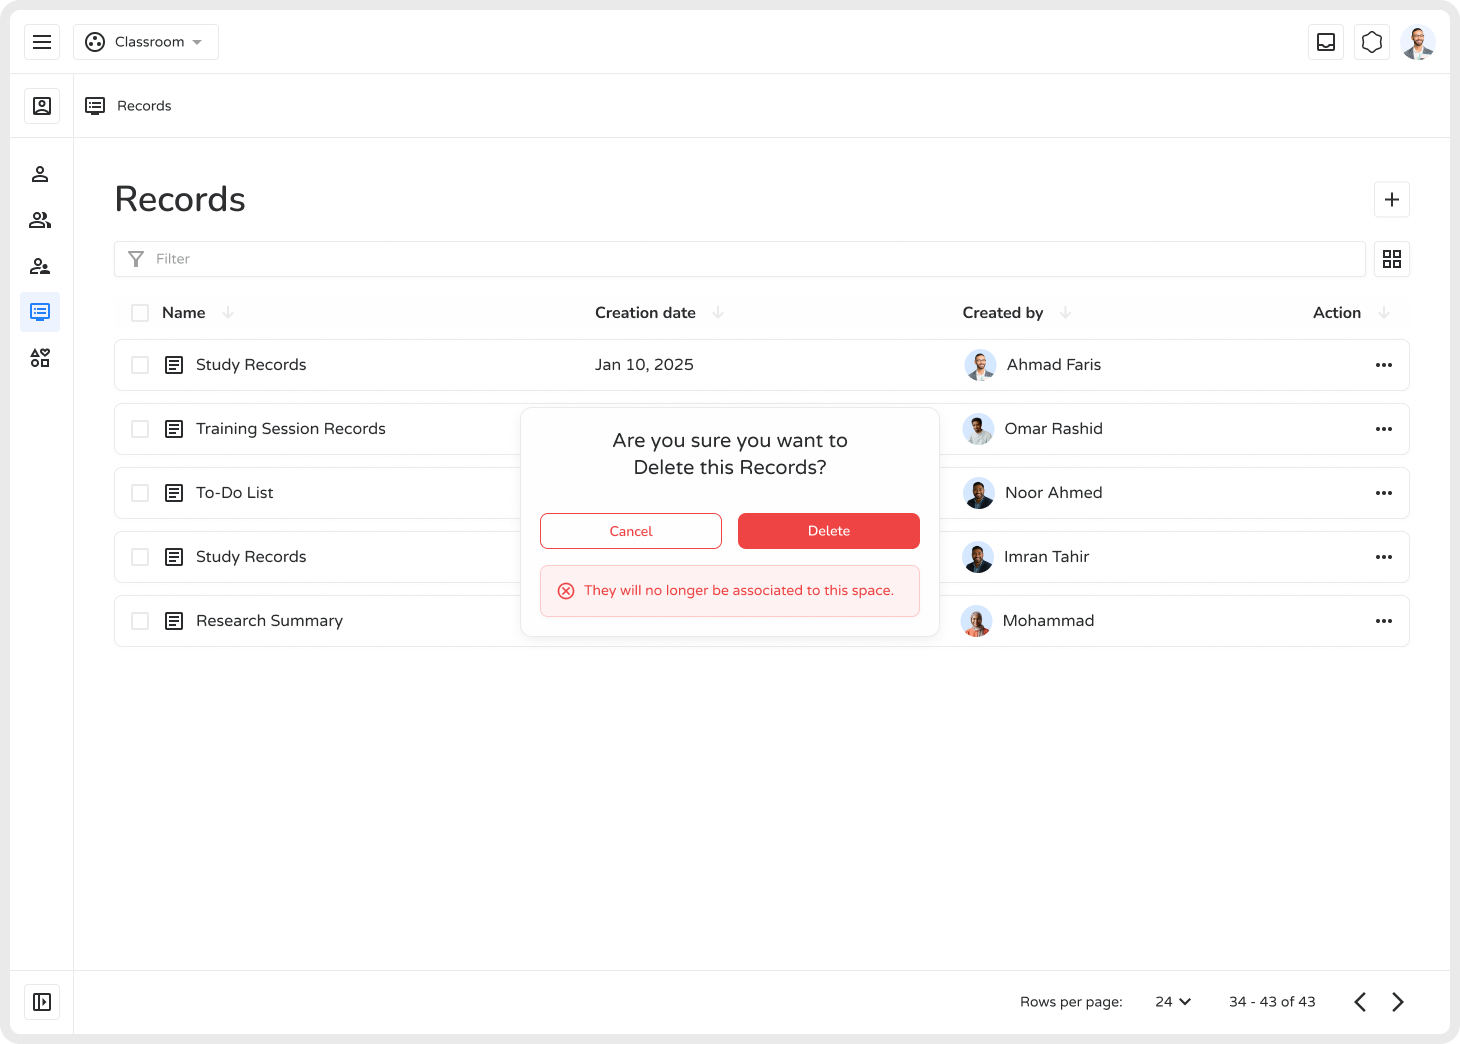The width and height of the screenshot is (1460, 1044).
Task: Click the hexagon icon in header
Action: point(1372,42)
